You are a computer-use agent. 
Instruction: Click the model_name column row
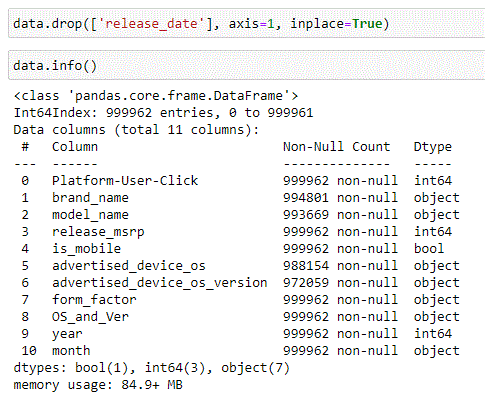coord(237,215)
